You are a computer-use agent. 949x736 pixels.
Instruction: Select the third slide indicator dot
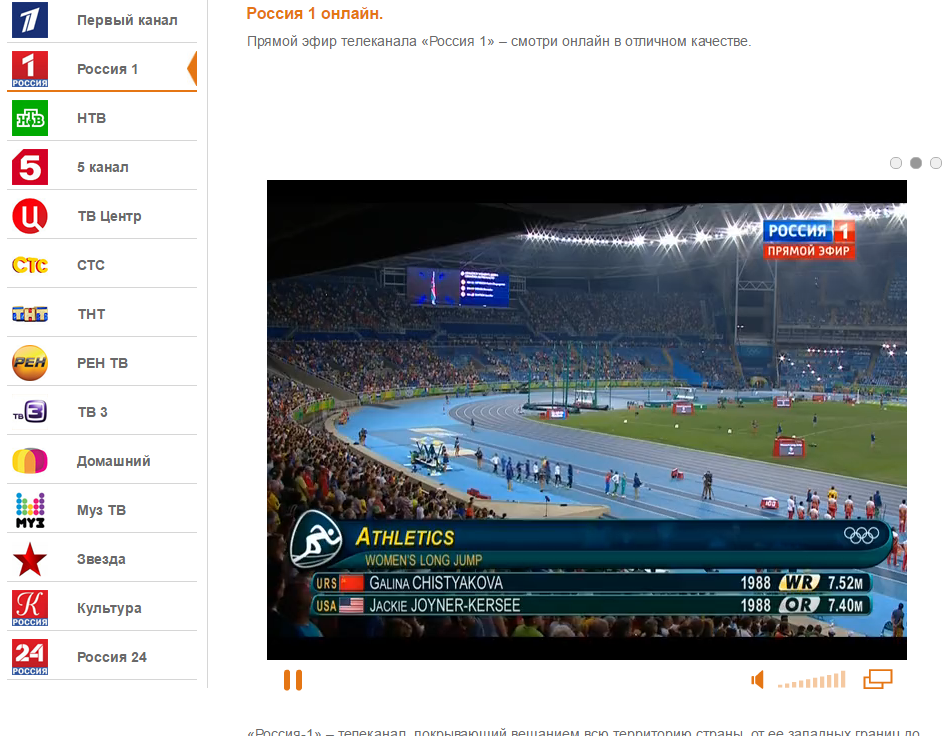point(936,163)
